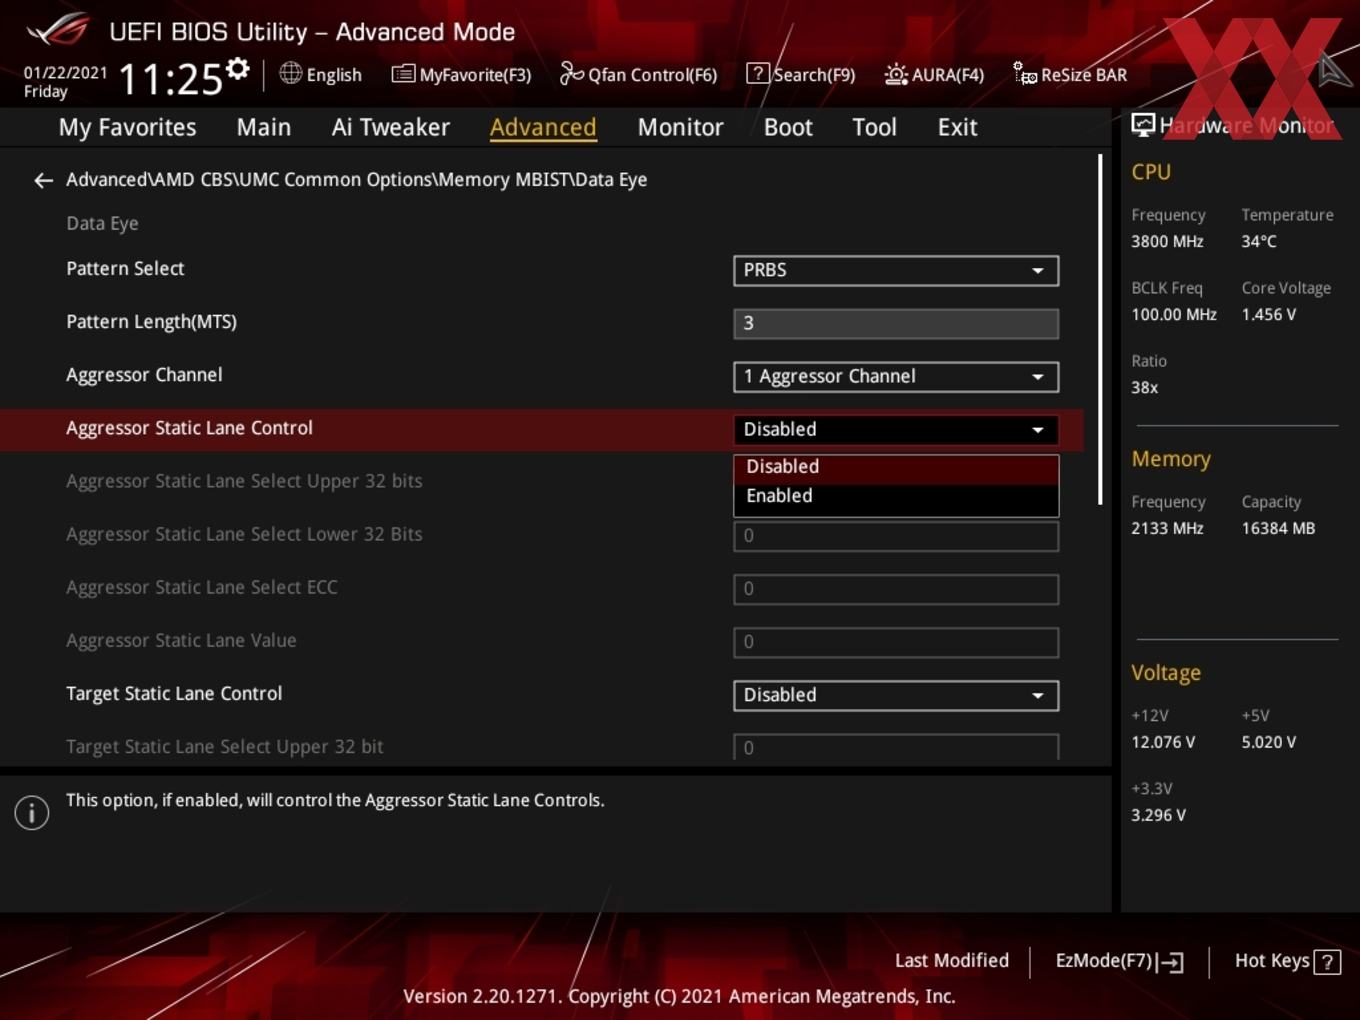Click the globe language icon
This screenshot has height=1020, width=1360.
pos(290,73)
